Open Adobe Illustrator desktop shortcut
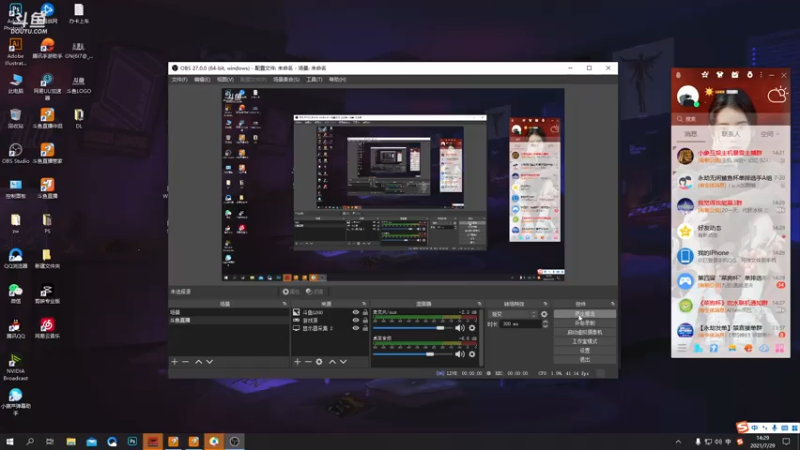The width and height of the screenshot is (800, 450). point(15,52)
